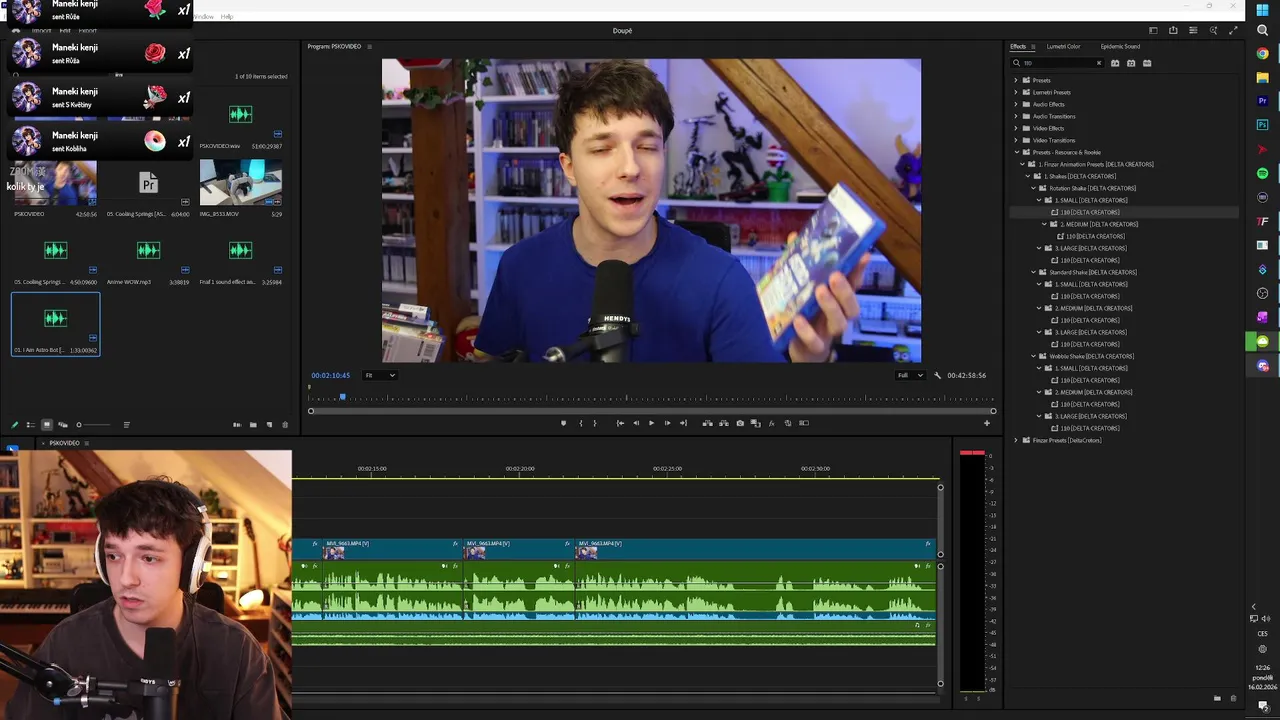Adjust project thumbnail size slider

92,425
